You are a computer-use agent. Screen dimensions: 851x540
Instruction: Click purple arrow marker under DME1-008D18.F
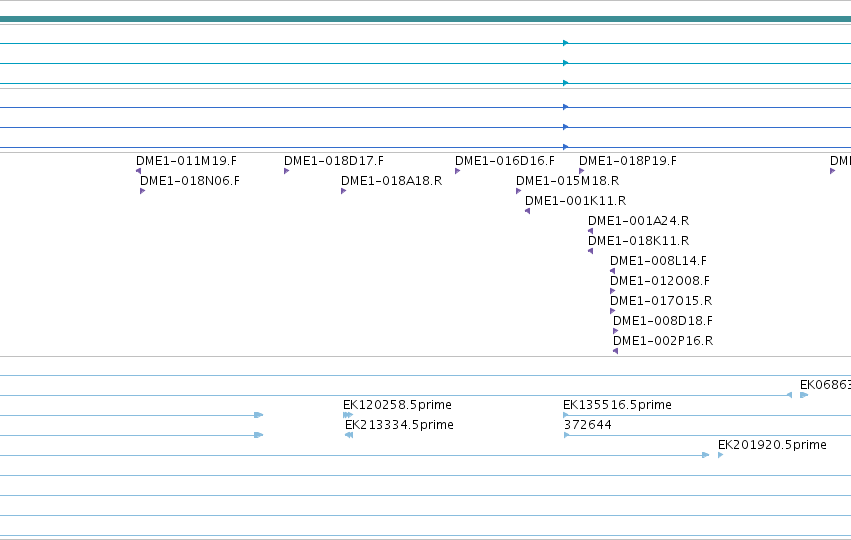coord(615,331)
